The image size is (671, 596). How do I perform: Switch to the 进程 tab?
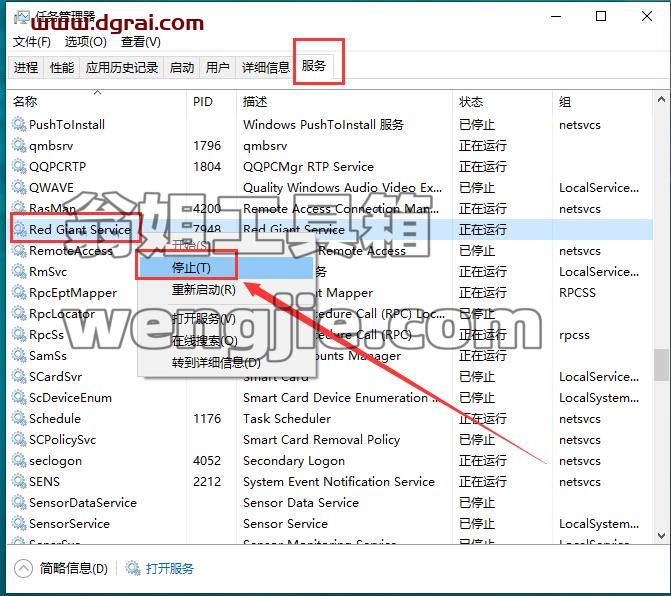(x=26, y=68)
